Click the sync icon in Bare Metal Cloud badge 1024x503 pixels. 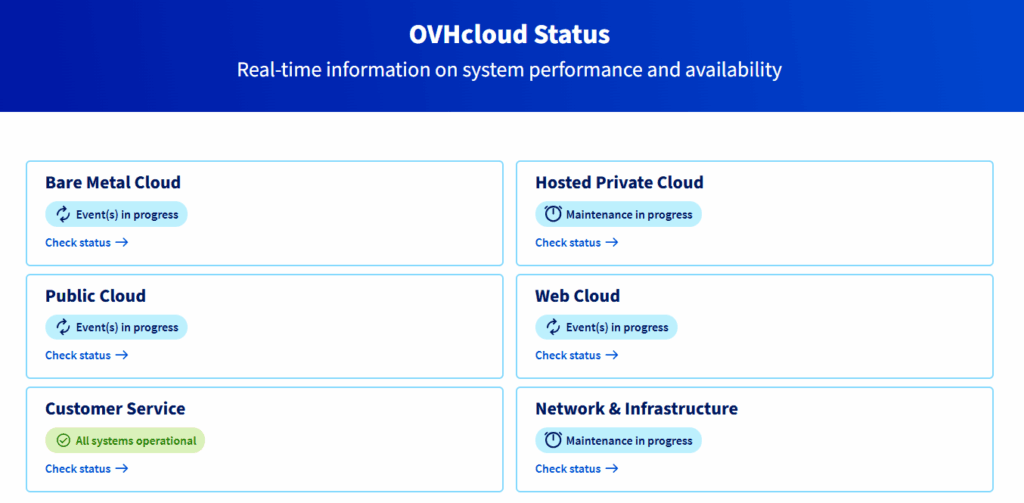[x=63, y=214]
